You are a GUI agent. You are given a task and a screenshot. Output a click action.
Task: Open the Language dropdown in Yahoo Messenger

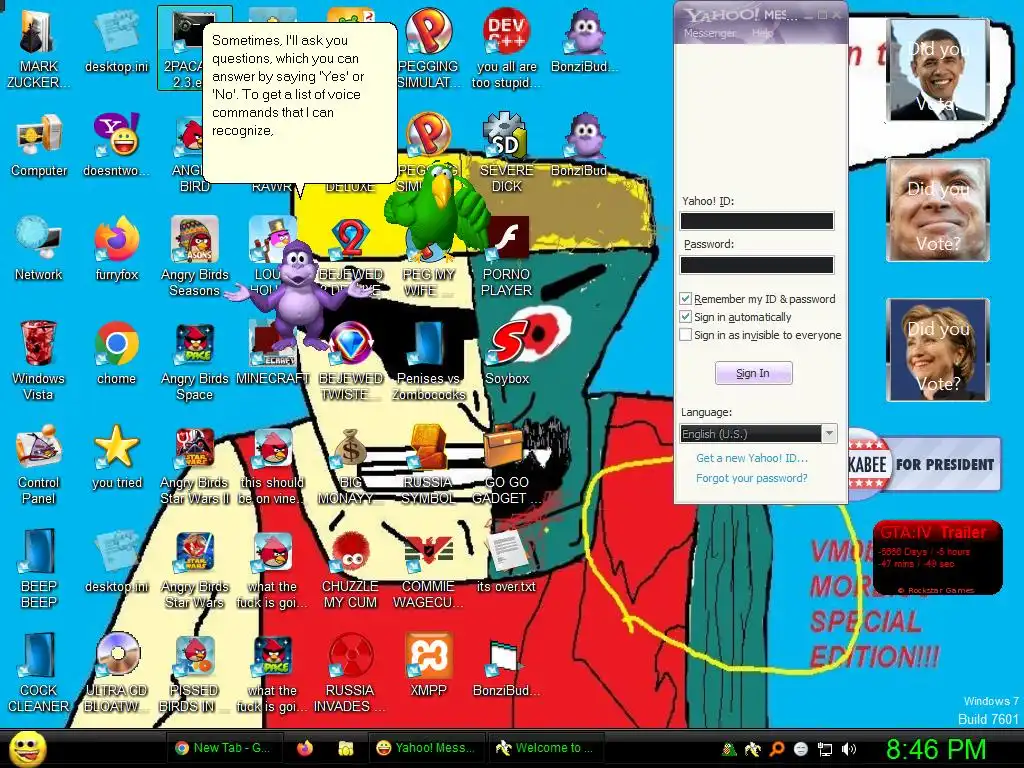[758, 434]
